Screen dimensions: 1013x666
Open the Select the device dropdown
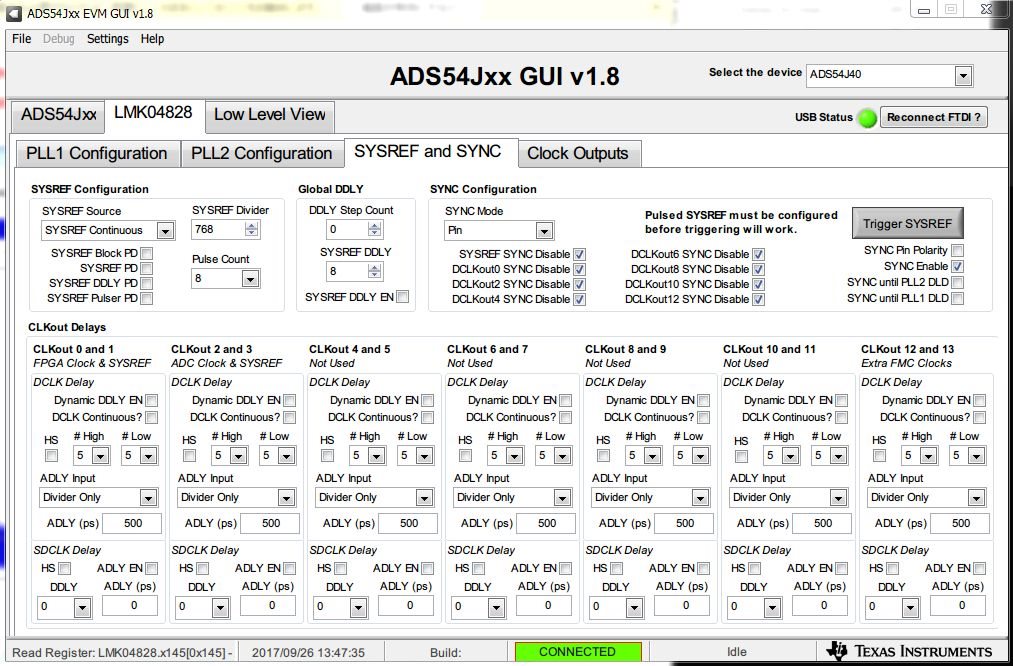pos(963,76)
